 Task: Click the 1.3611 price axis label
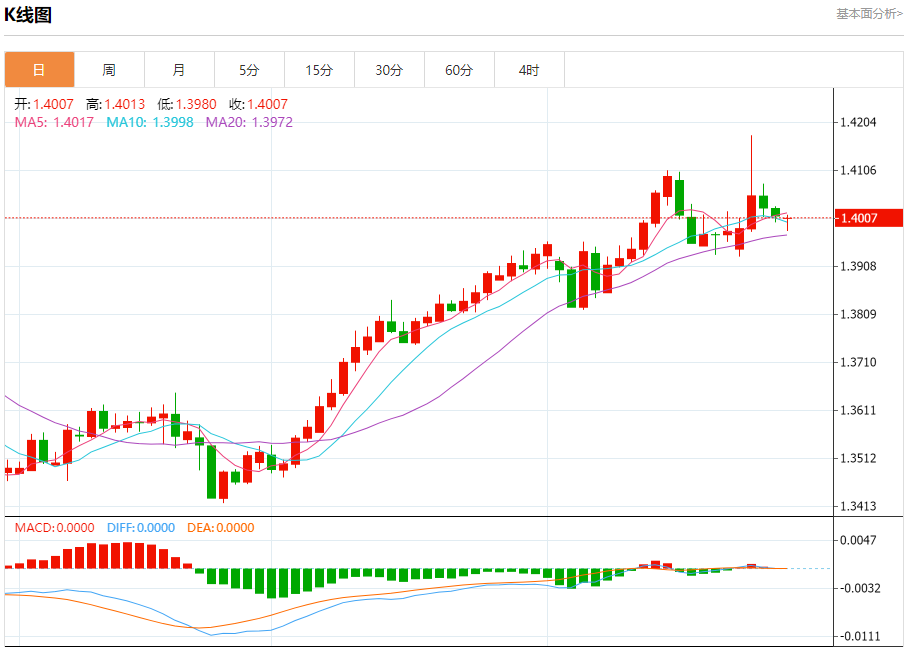pyautogui.click(x=858, y=411)
